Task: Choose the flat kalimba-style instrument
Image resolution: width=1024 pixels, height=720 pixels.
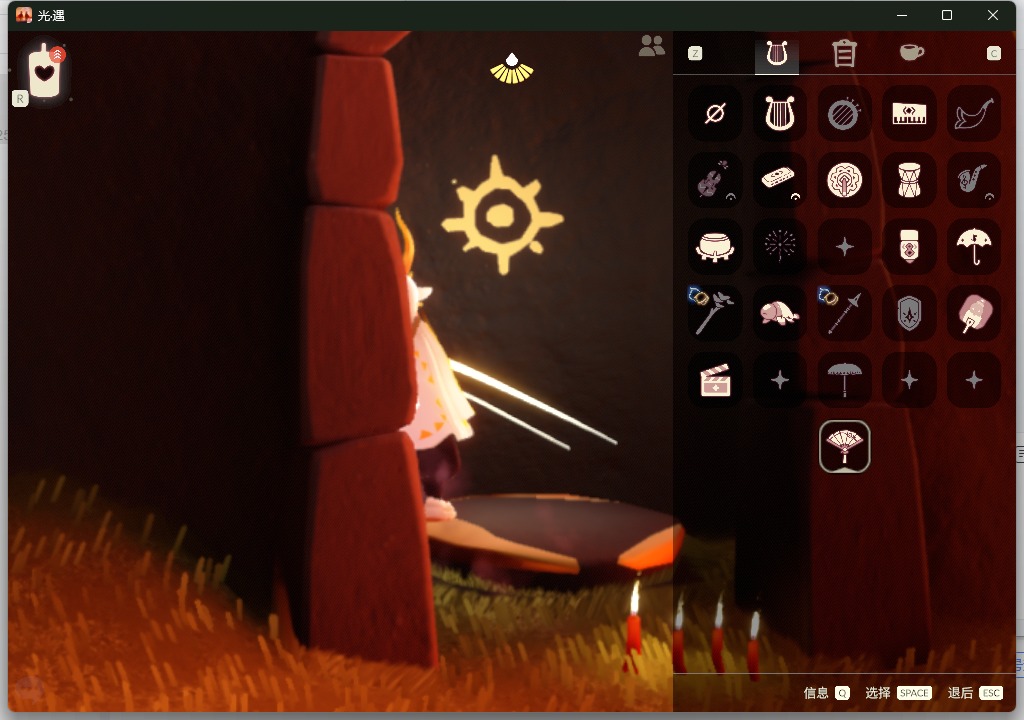Action: pyautogui.click(x=780, y=180)
